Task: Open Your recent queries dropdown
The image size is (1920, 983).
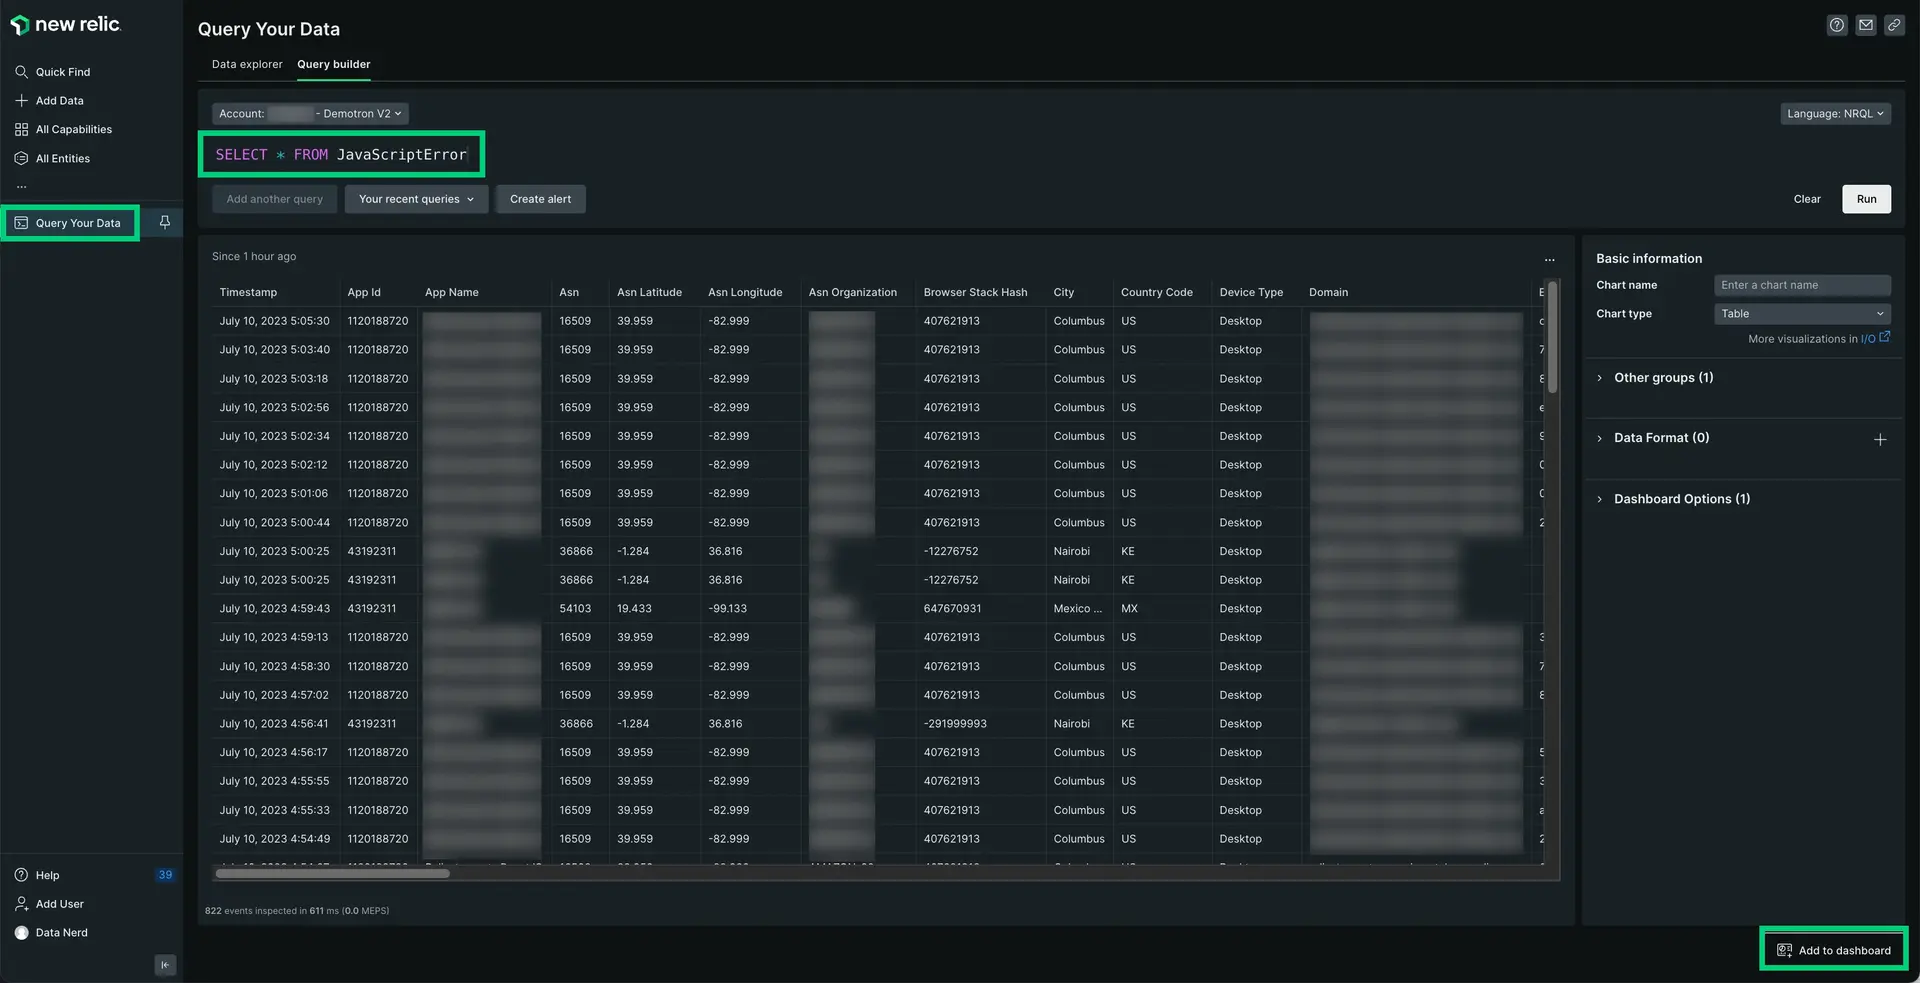Action: tap(416, 199)
